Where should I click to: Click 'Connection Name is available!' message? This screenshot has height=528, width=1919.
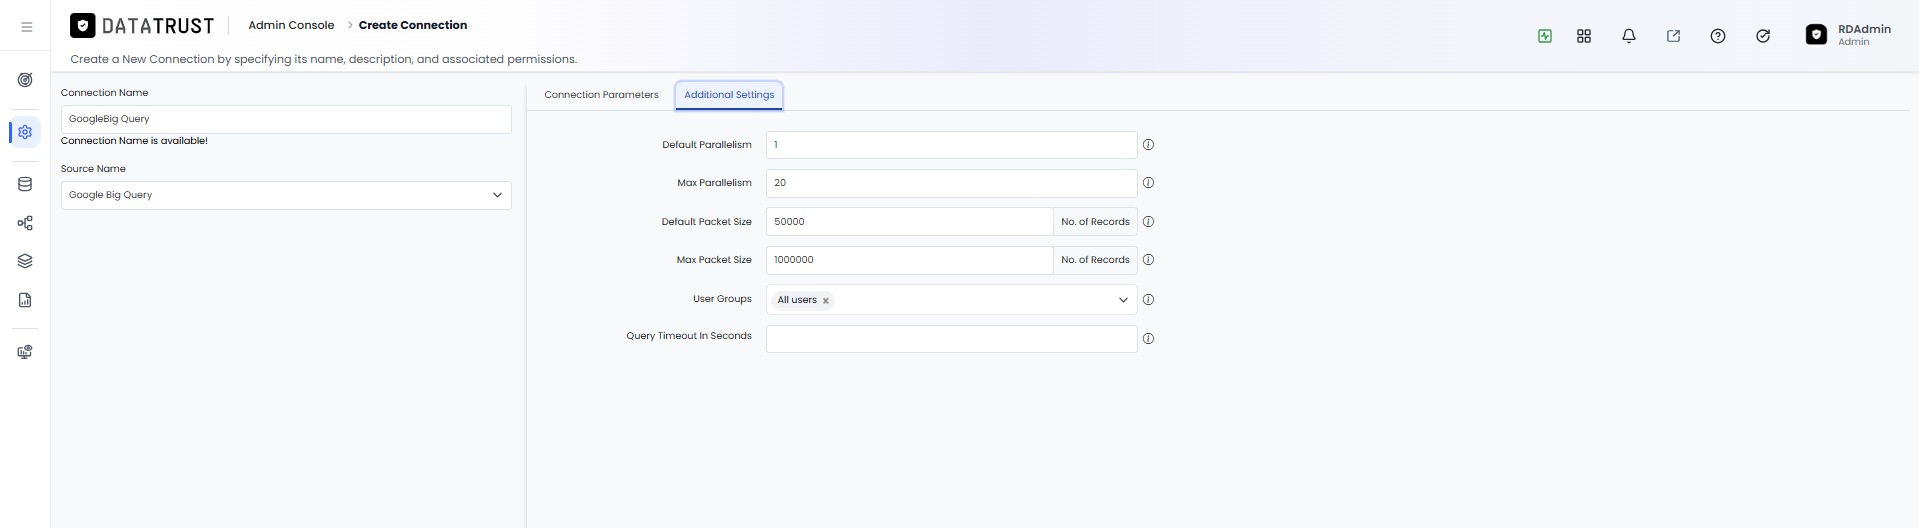[x=134, y=141]
